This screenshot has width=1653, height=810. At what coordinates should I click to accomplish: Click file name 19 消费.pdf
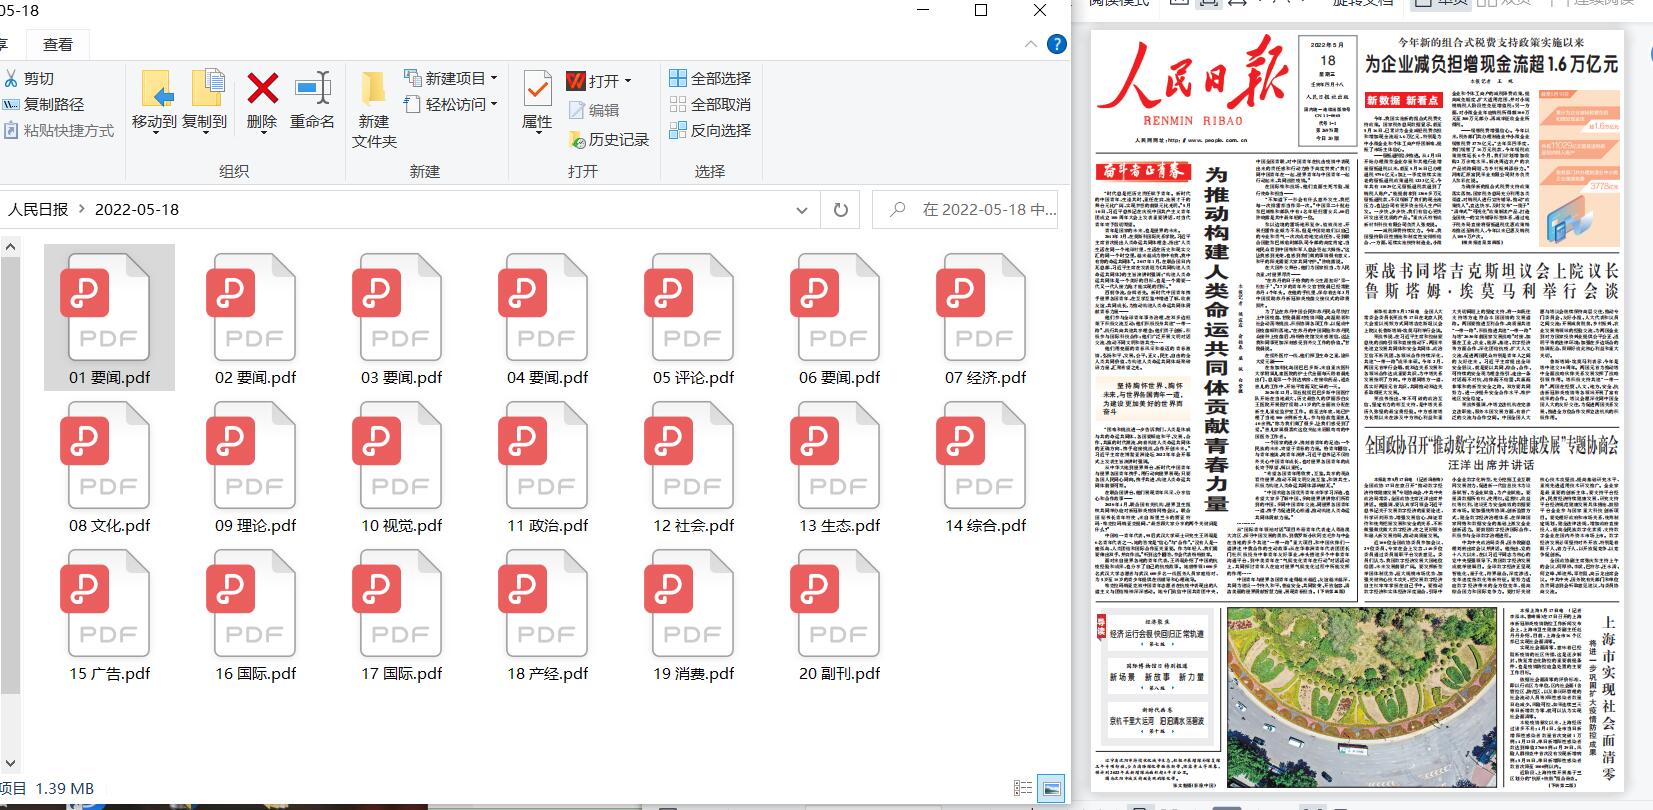(x=693, y=674)
